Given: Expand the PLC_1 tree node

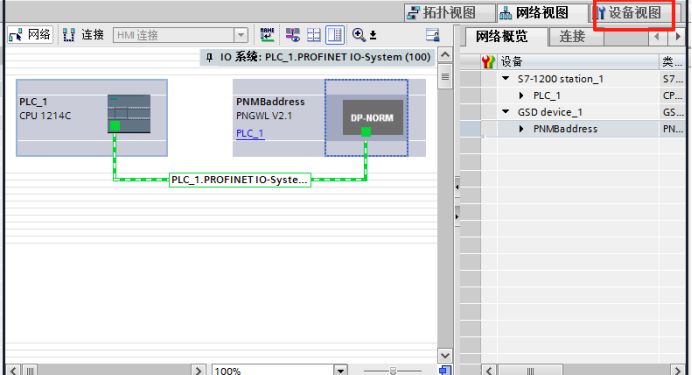Looking at the screenshot, I should click(x=521, y=95).
